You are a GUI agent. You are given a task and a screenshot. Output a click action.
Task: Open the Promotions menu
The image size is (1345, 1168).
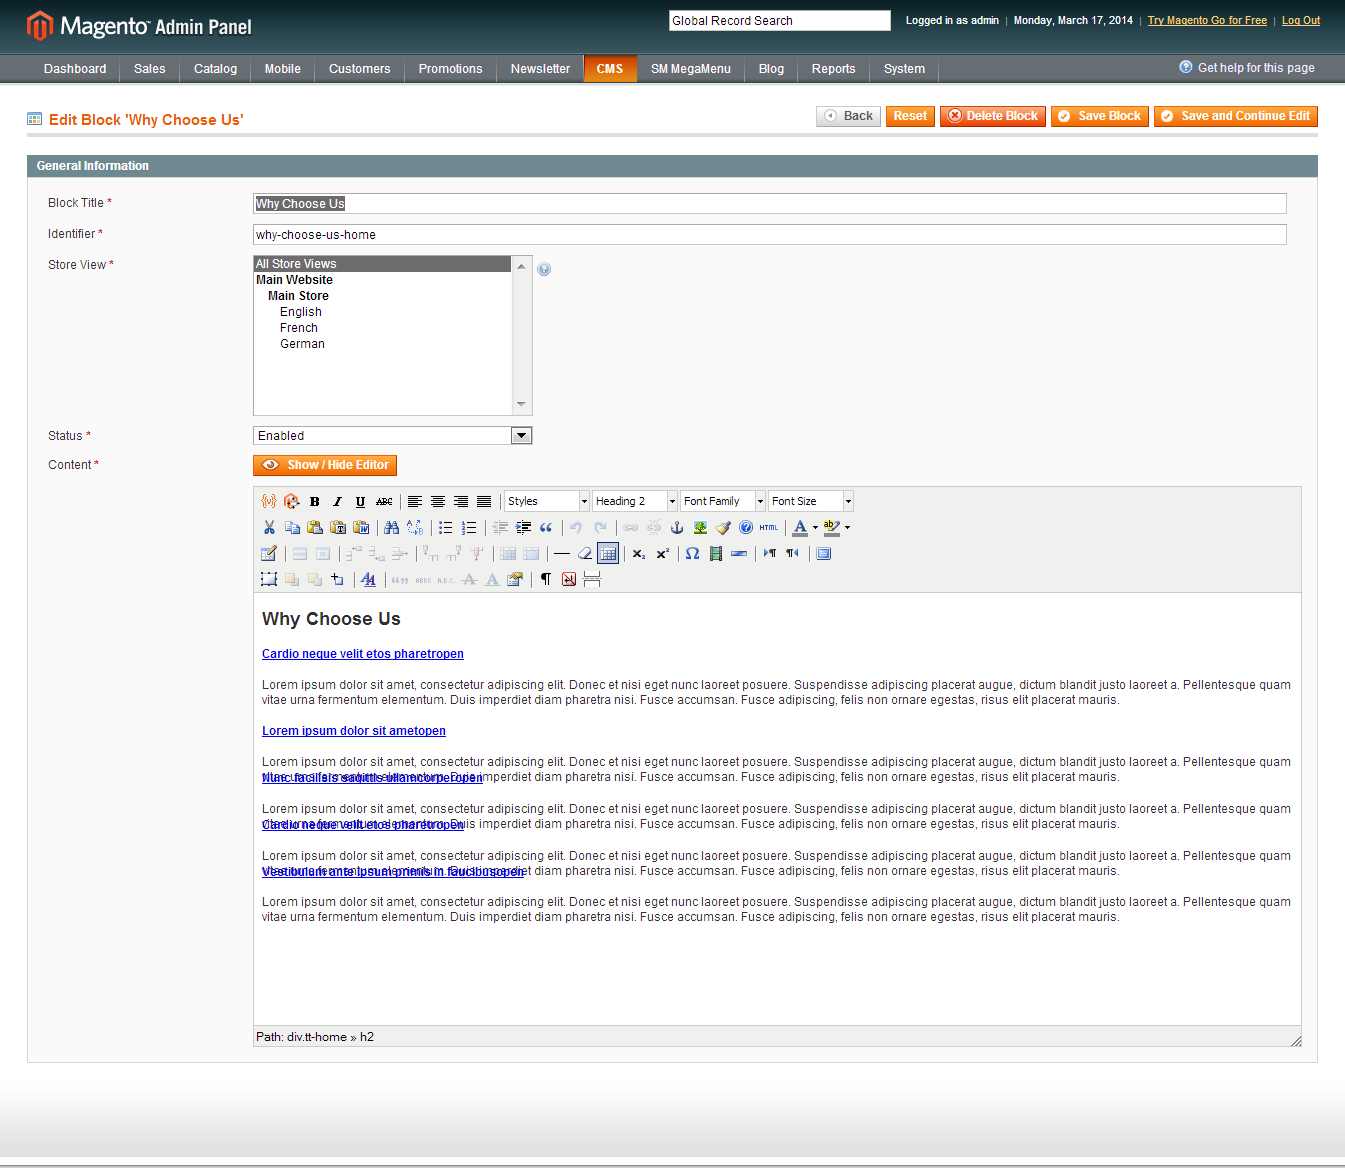(450, 69)
